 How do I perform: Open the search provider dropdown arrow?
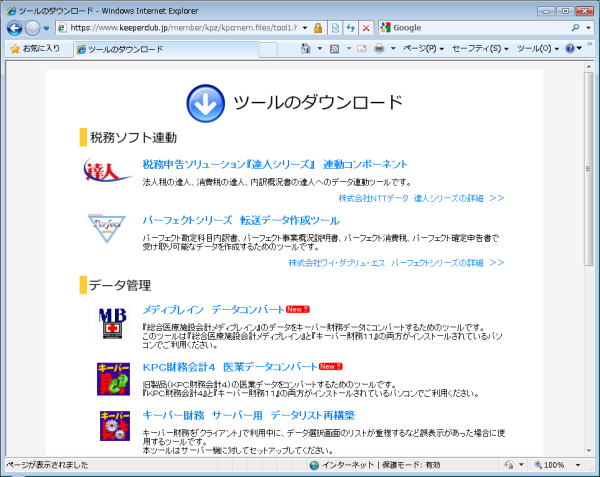(588, 28)
